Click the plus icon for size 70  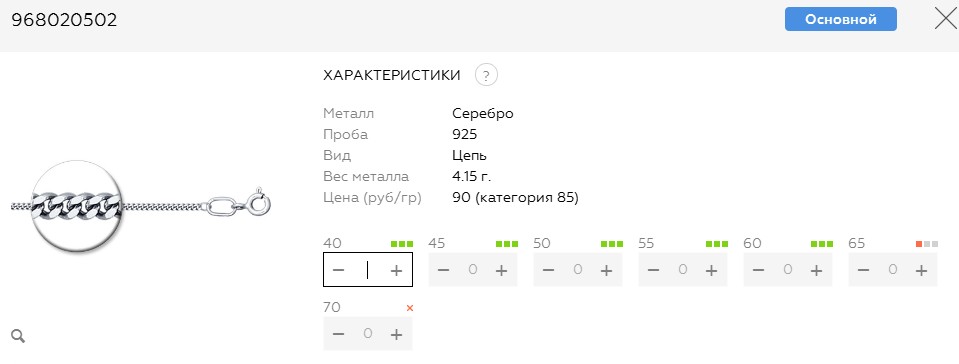(396, 334)
